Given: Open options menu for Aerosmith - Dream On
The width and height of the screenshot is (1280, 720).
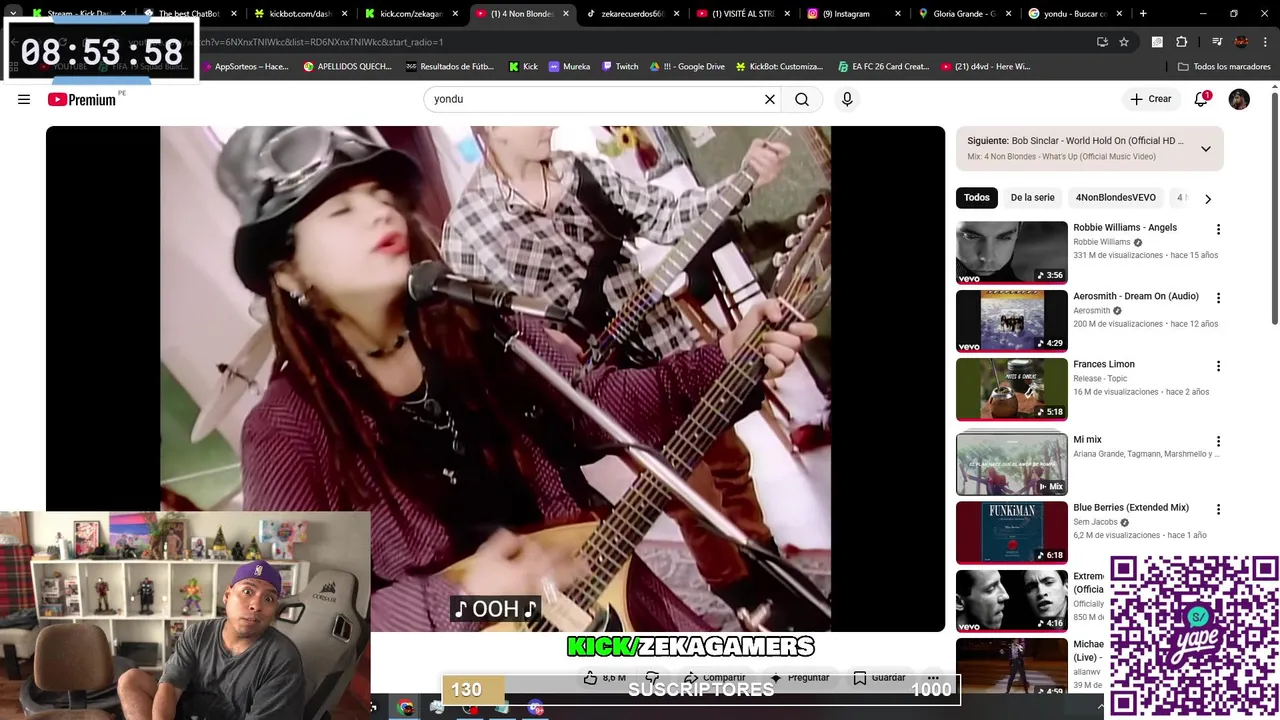Looking at the screenshot, I should (x=1218, y=298).
